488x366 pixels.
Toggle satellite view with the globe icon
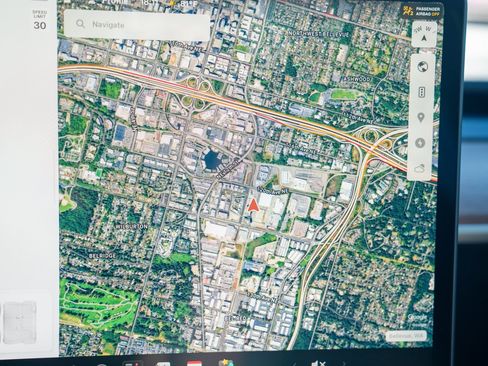point(422,67)
